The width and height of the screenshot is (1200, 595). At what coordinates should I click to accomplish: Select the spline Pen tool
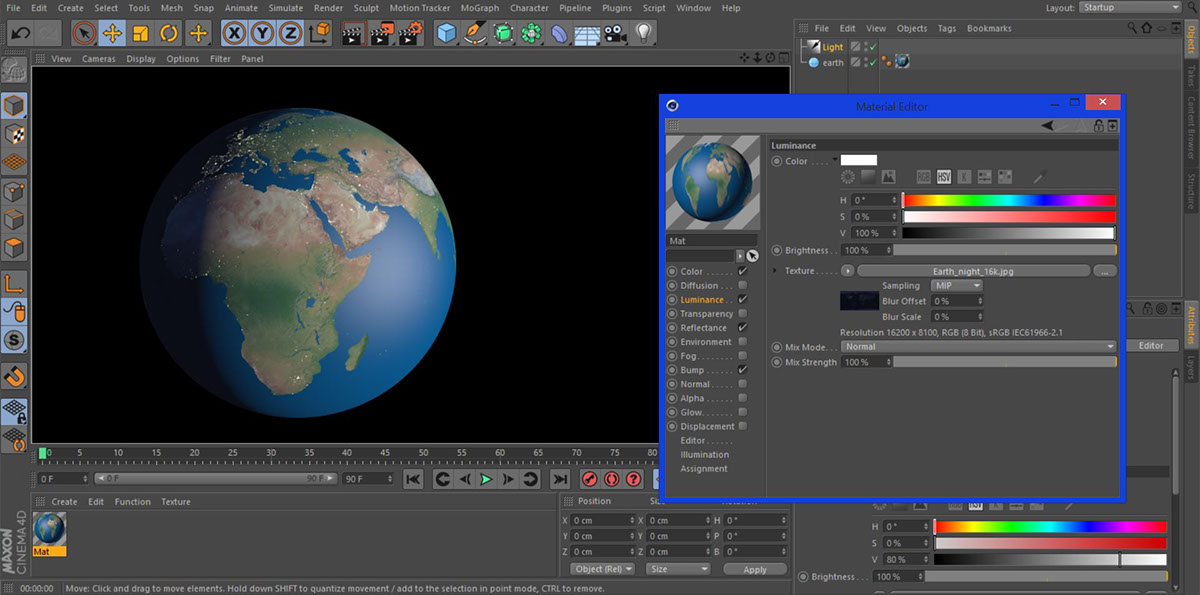pyautogui.click(x=474, y=33)
